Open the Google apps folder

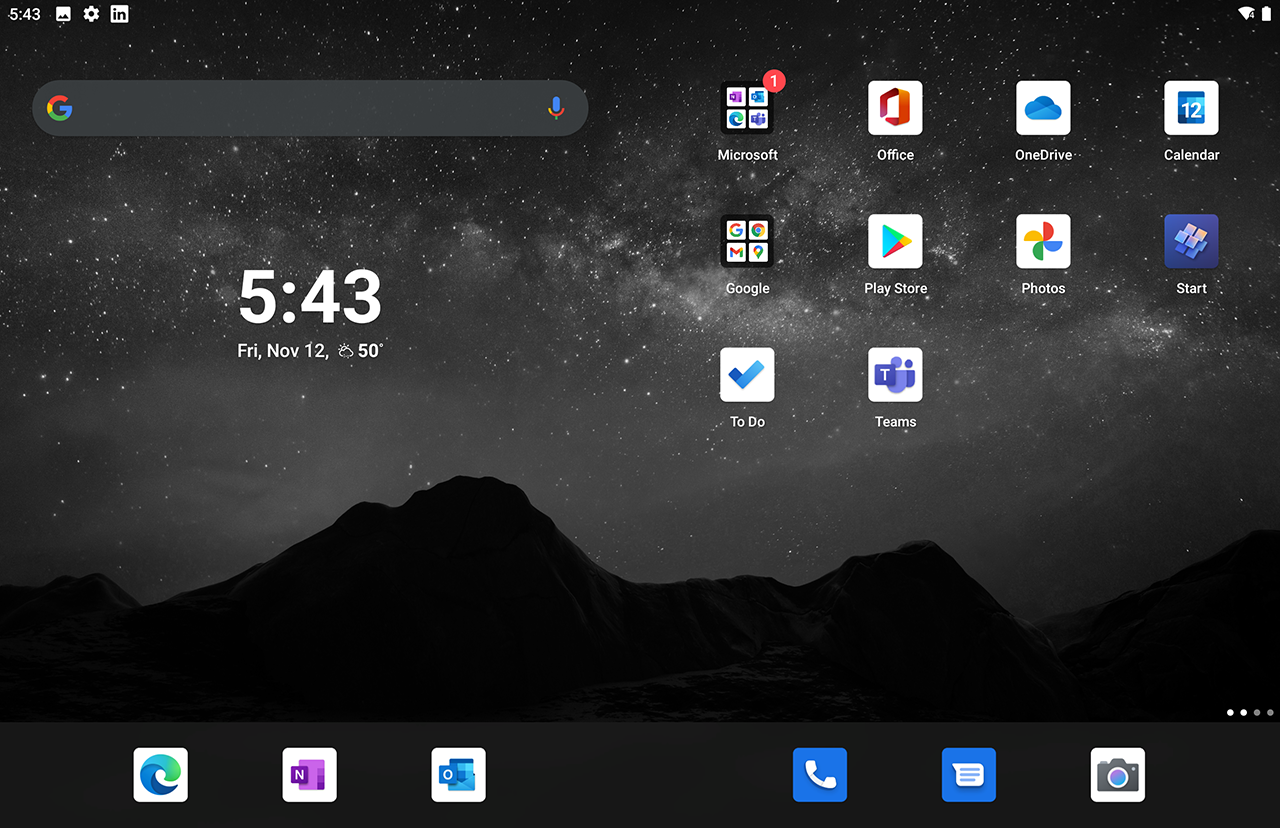click(747, 241)
